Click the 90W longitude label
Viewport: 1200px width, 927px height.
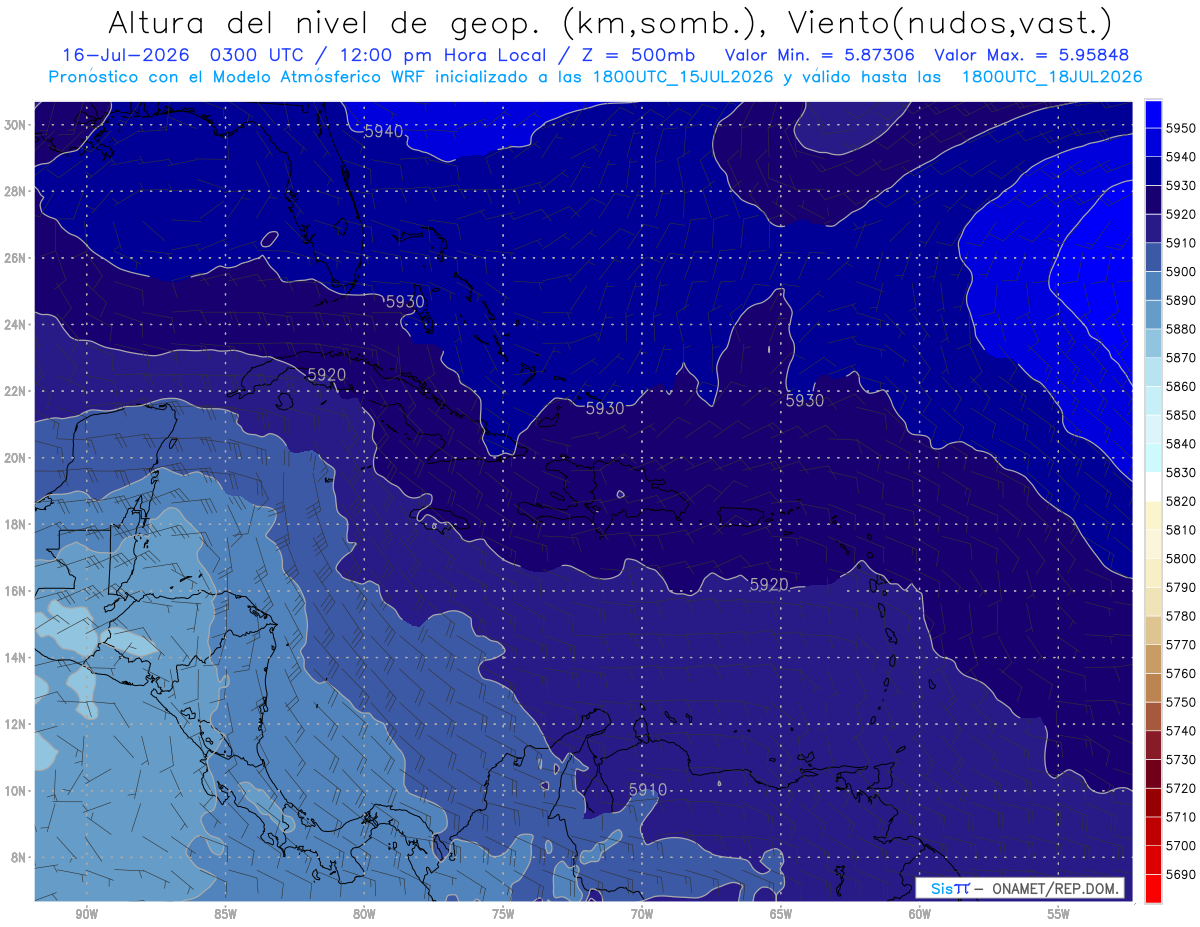click(x=86, y=914)
